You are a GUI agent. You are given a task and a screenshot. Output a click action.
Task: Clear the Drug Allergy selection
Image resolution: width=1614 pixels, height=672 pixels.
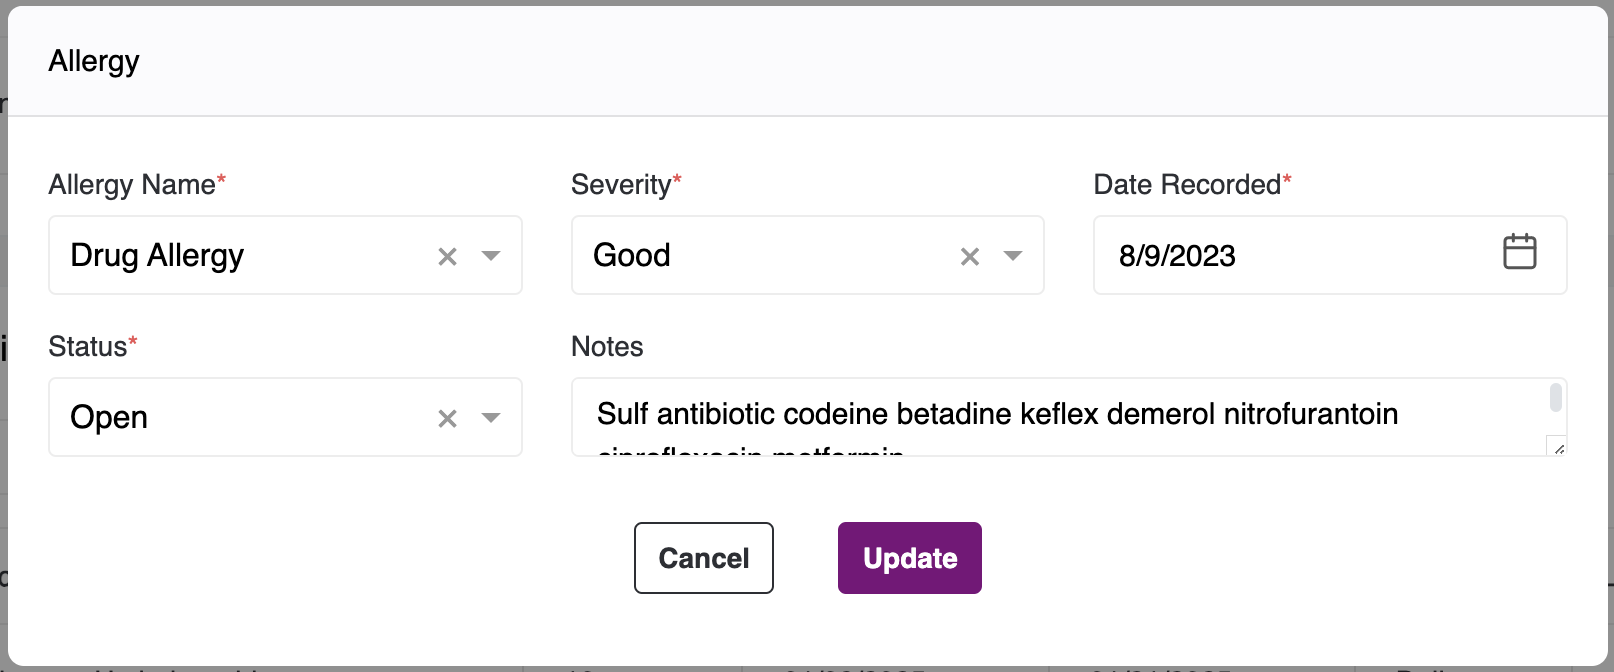[x=447, y=257]
